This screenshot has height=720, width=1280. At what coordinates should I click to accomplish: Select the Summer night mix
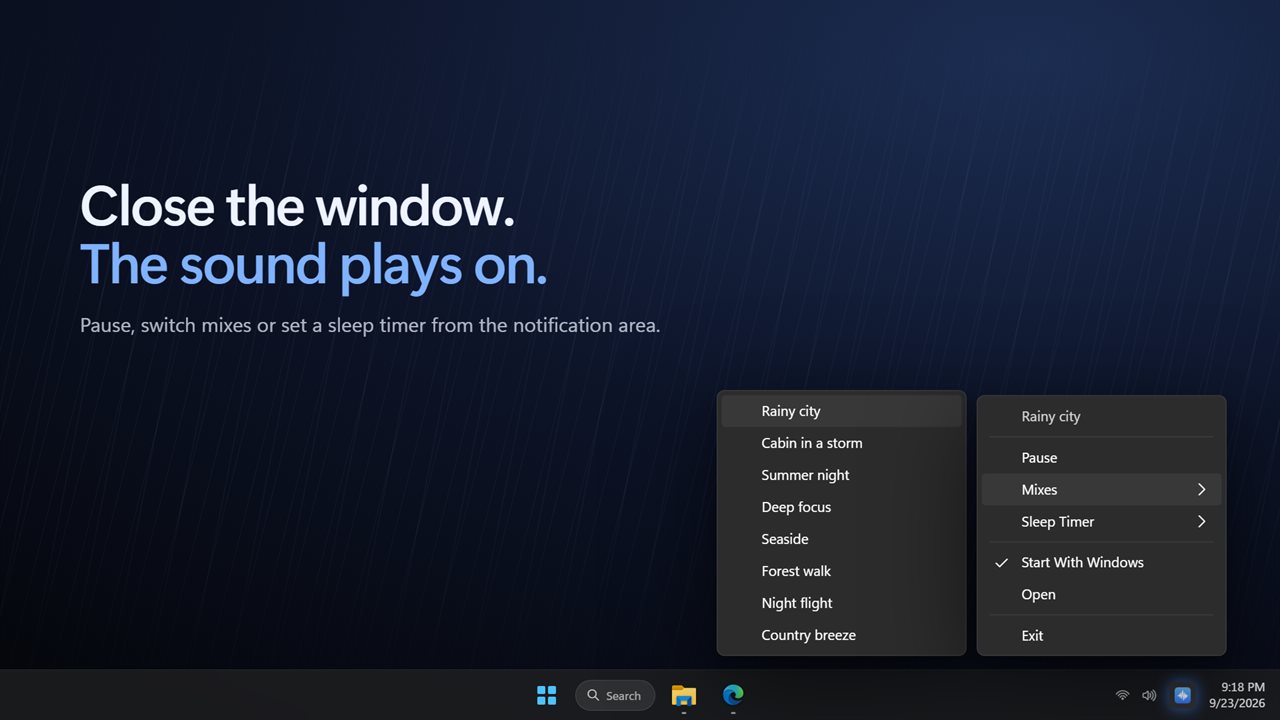(841, 475)
